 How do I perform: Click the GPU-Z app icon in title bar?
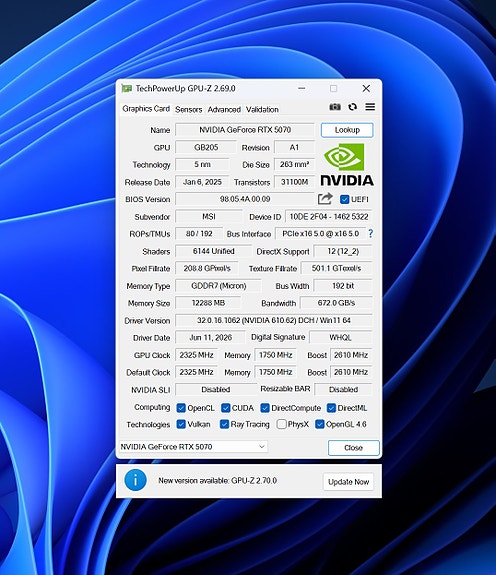(126, 88)
